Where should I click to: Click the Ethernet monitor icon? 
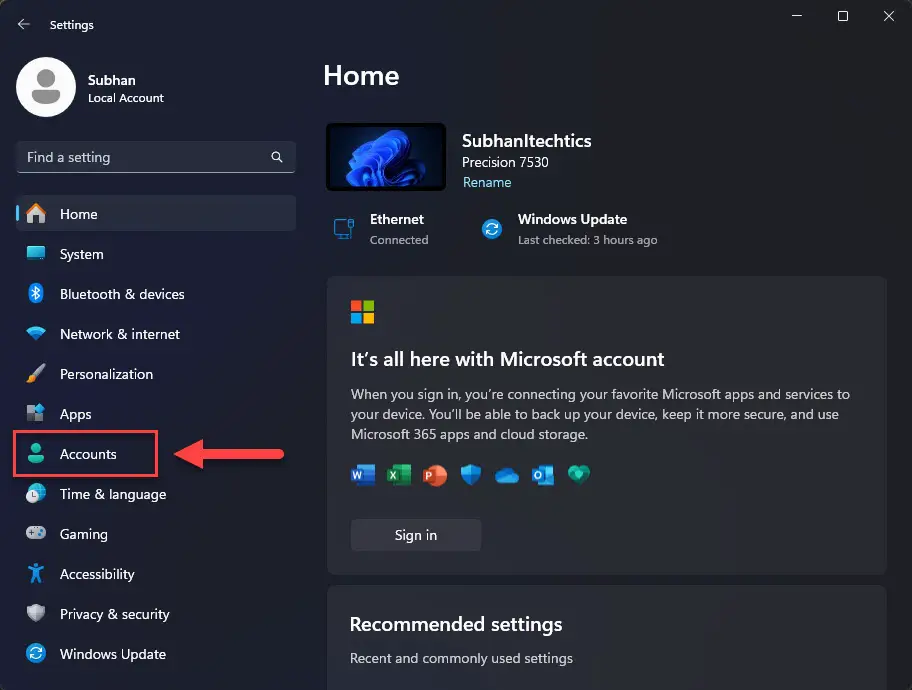tap(344, 229)
